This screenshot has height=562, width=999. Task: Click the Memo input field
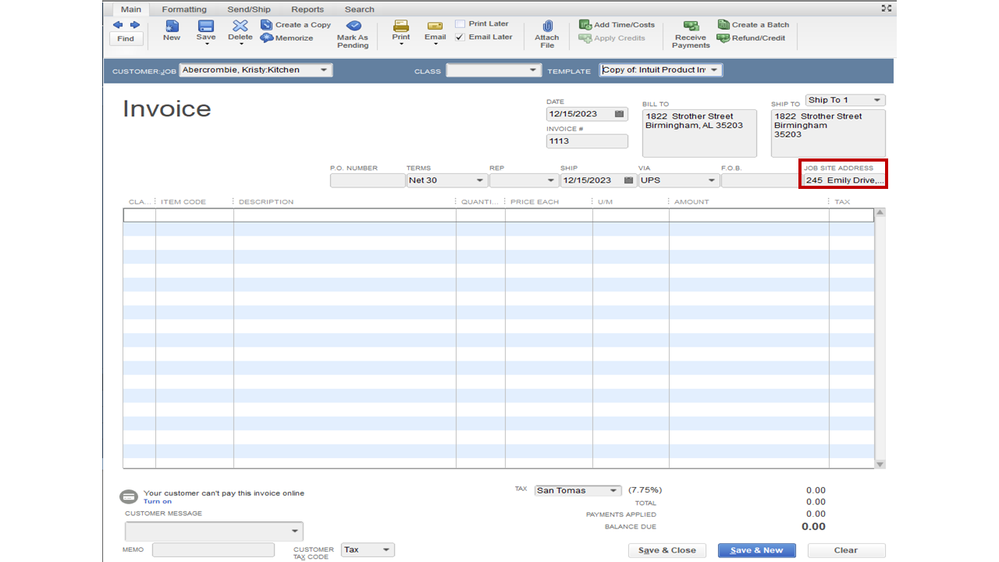[x=213, y=550]
